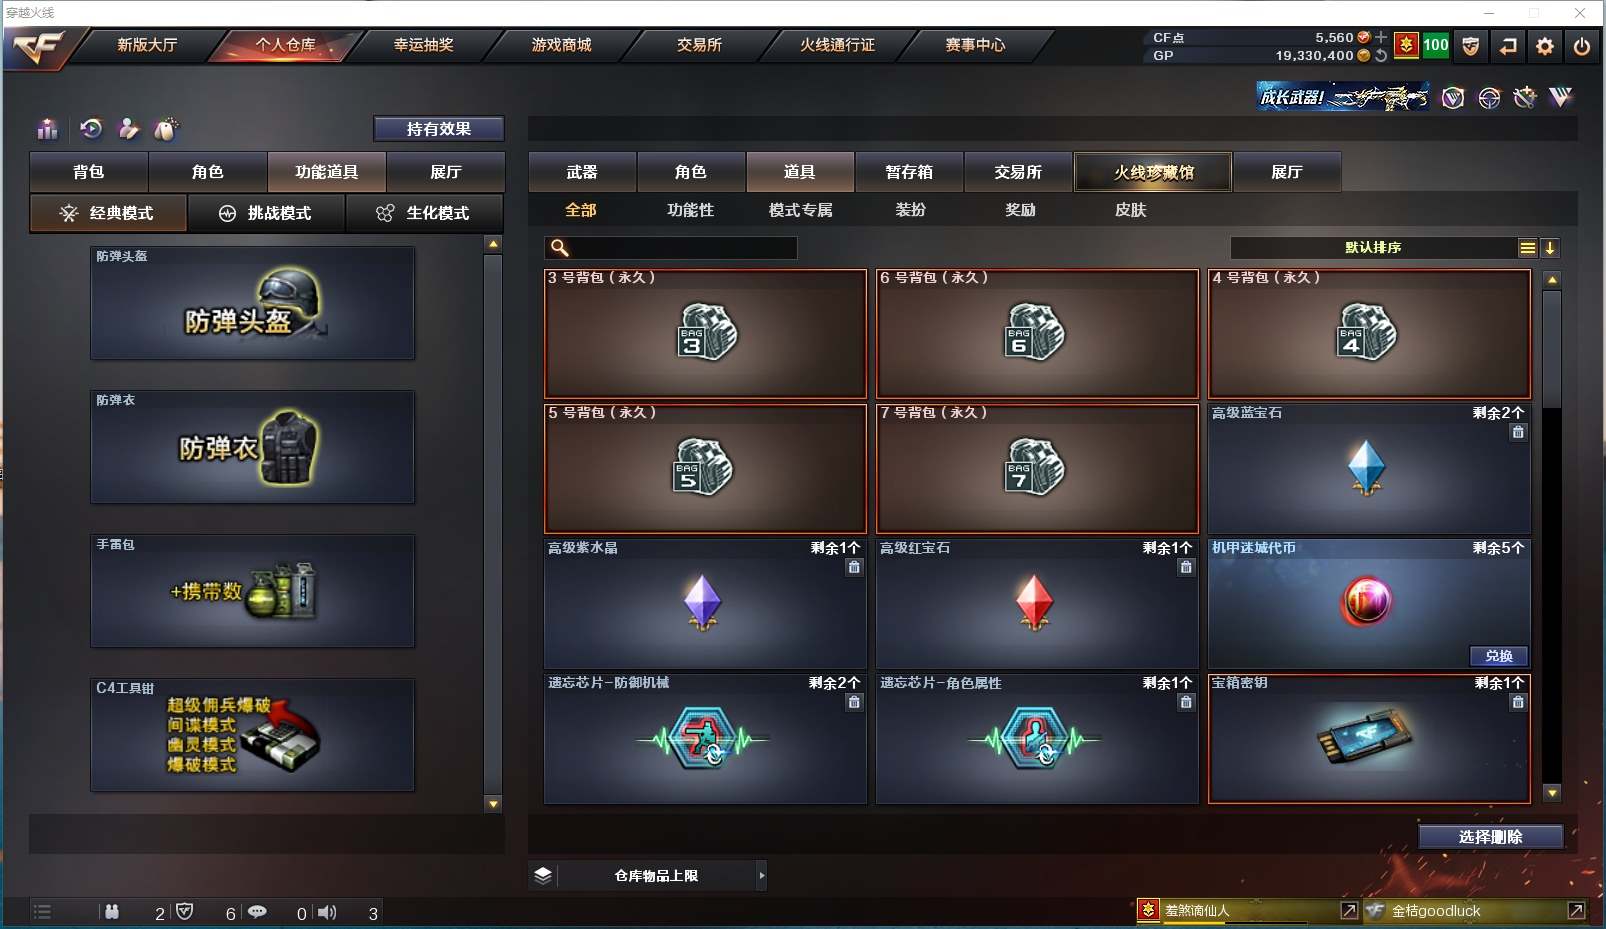Select 生化模式 mode toggle
The width and height of the screenshot is (1606, 929).
425,213
